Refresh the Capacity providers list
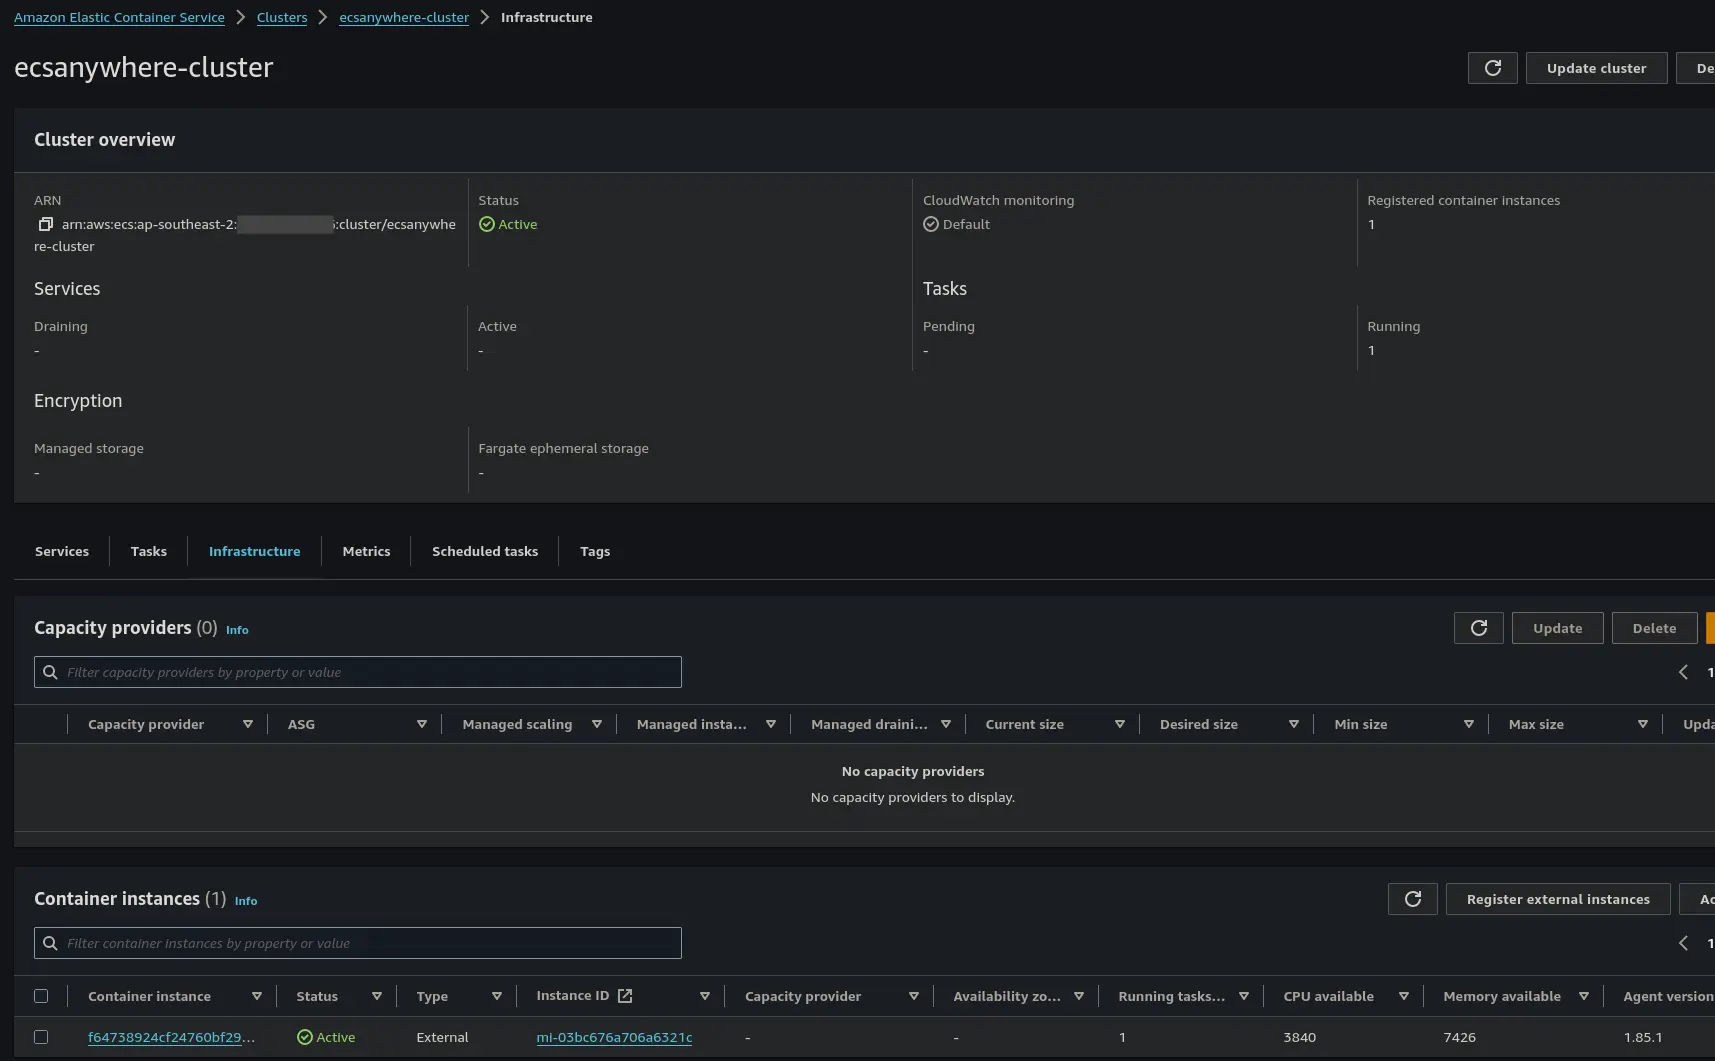 click(1478, 628)
